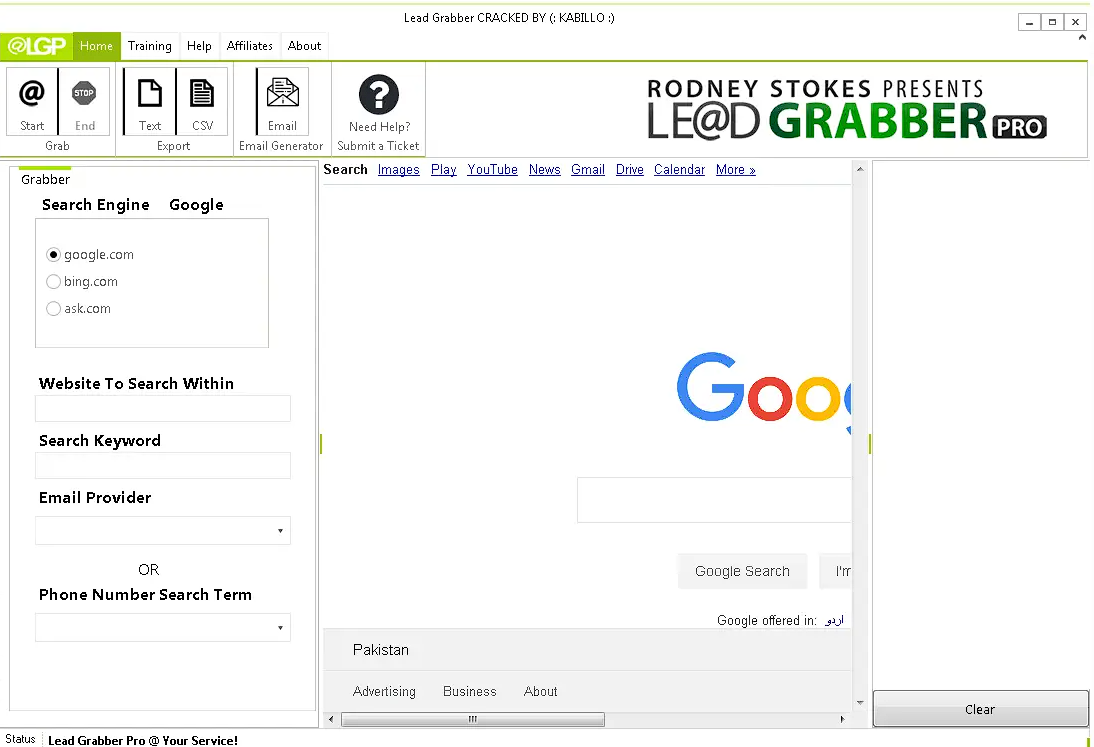
Task: Open the Training tab
Action: [149, 46]
